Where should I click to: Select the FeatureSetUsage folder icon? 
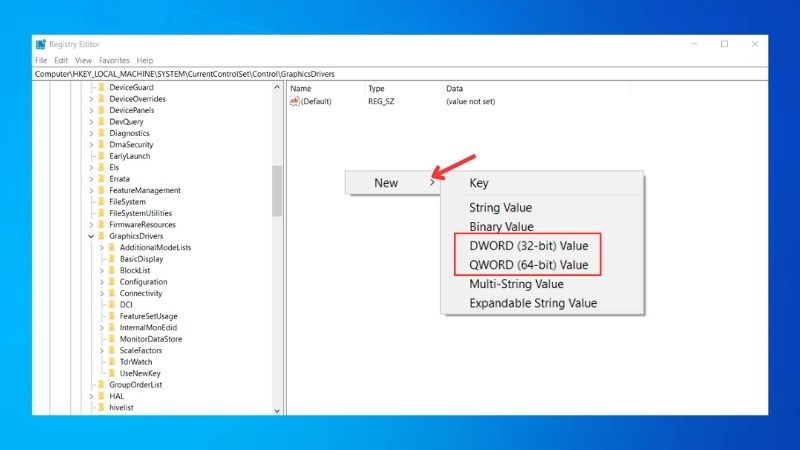[x=112, y=316]
